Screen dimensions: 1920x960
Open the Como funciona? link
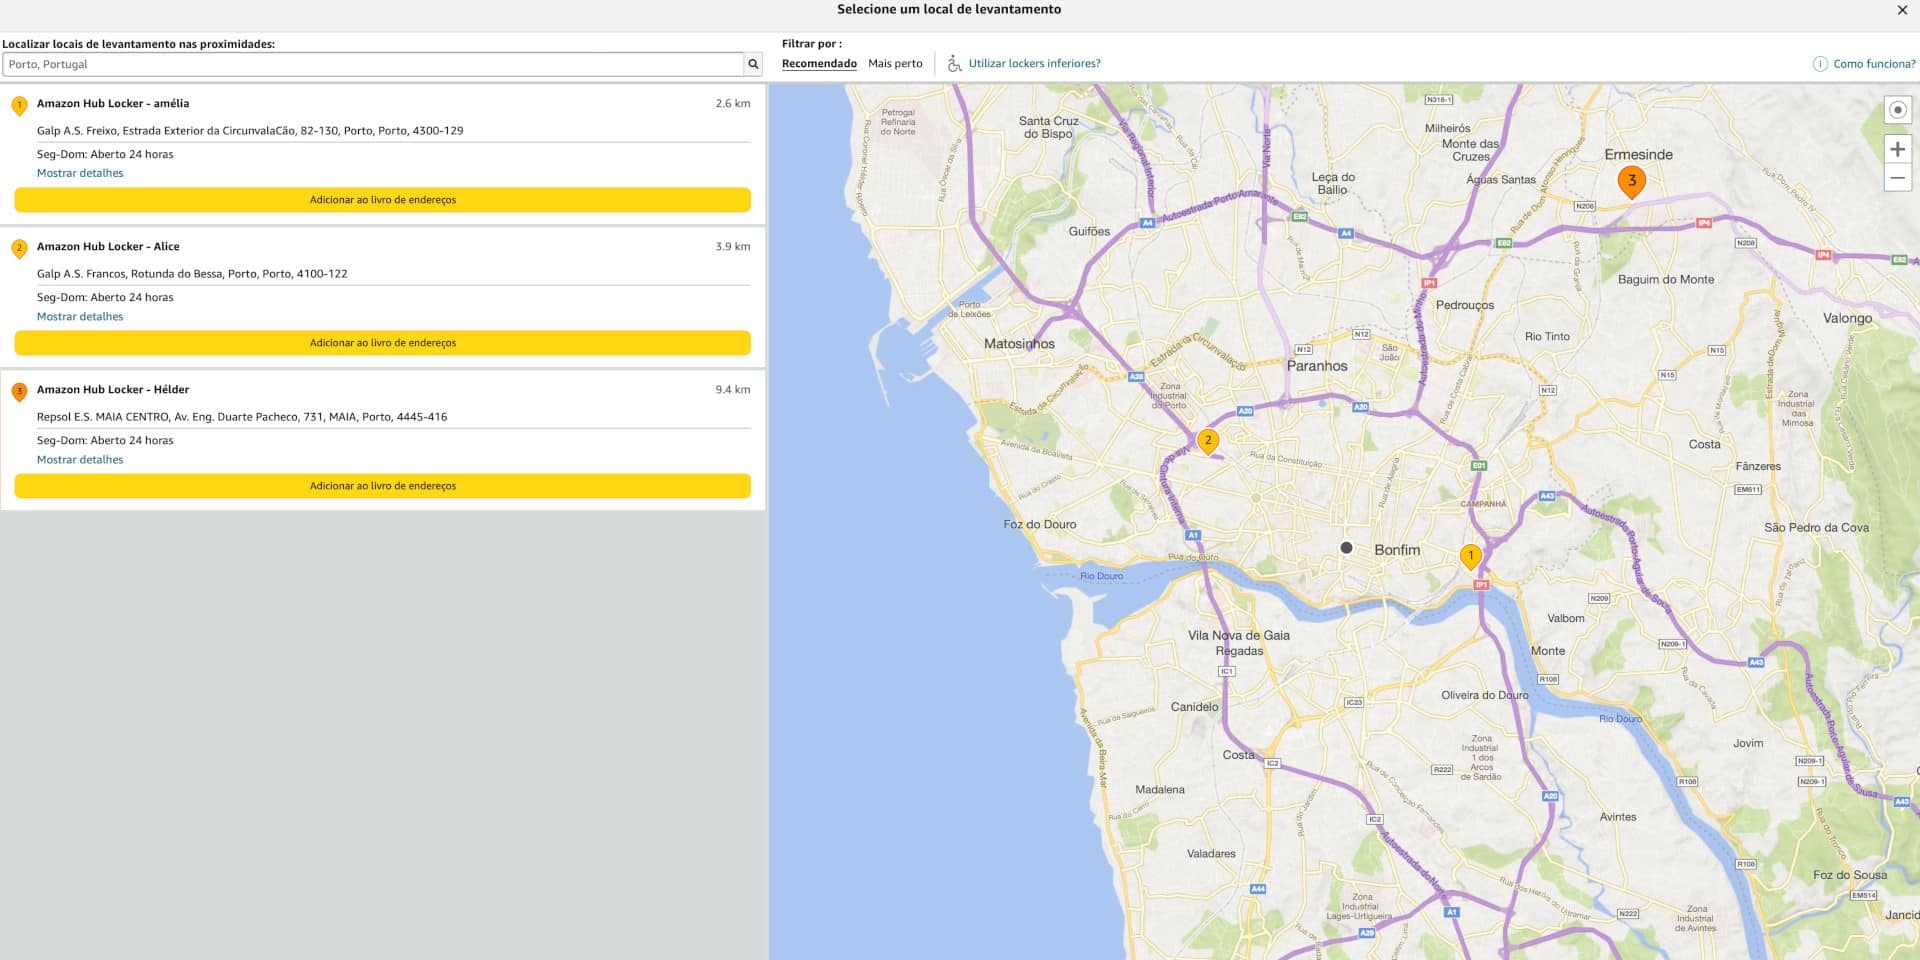pos(1874,64)
